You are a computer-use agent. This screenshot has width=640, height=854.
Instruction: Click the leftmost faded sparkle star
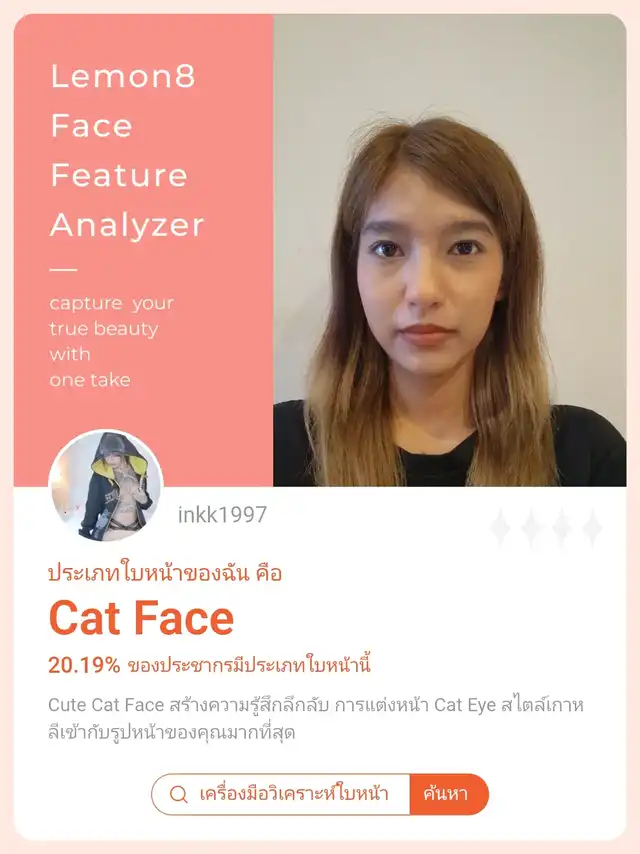(x=501, y=527)
